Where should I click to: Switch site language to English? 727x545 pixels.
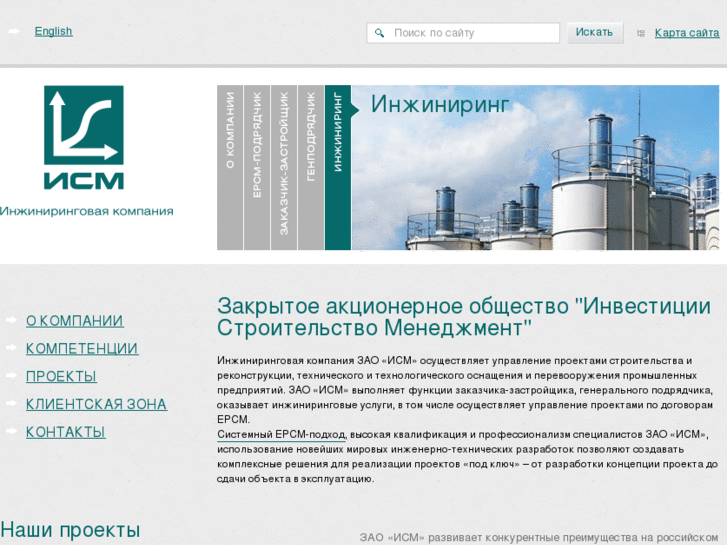(53, 32)
